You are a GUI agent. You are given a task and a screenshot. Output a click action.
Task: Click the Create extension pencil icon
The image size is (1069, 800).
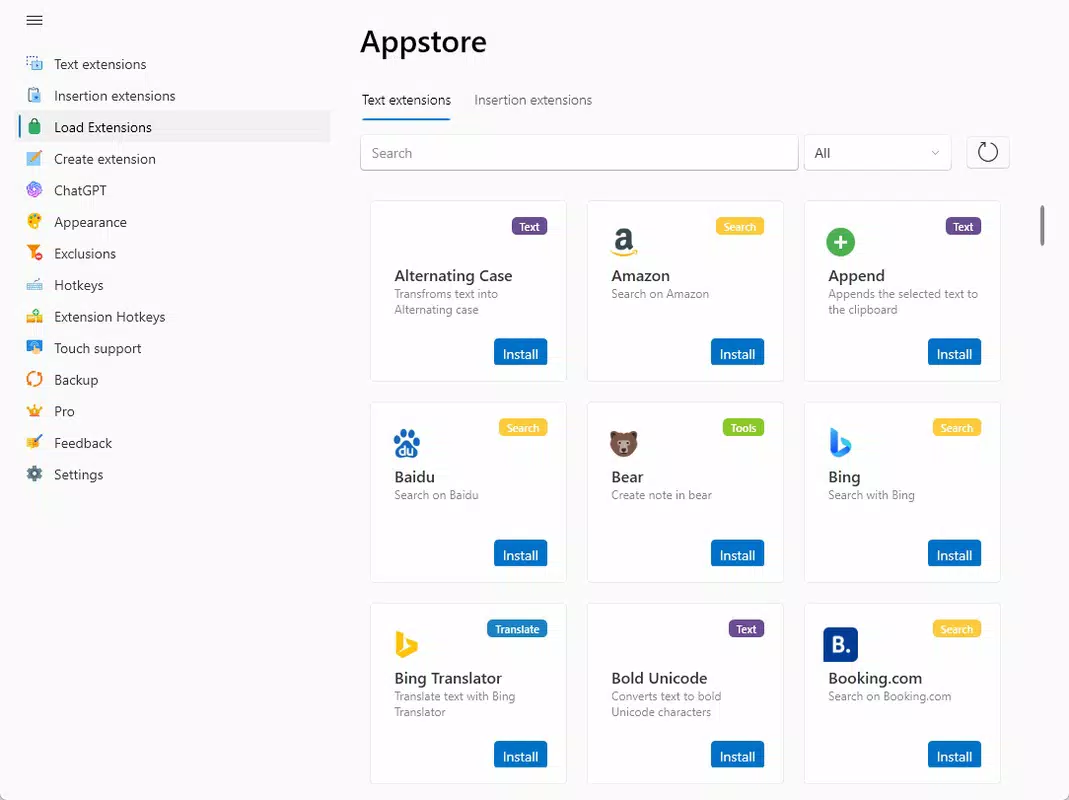tap(34, 158)
